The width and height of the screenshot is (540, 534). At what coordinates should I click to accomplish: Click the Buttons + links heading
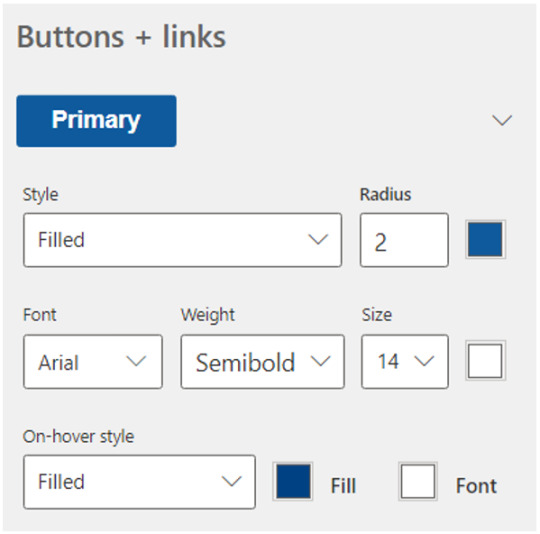tap(121, 37)
